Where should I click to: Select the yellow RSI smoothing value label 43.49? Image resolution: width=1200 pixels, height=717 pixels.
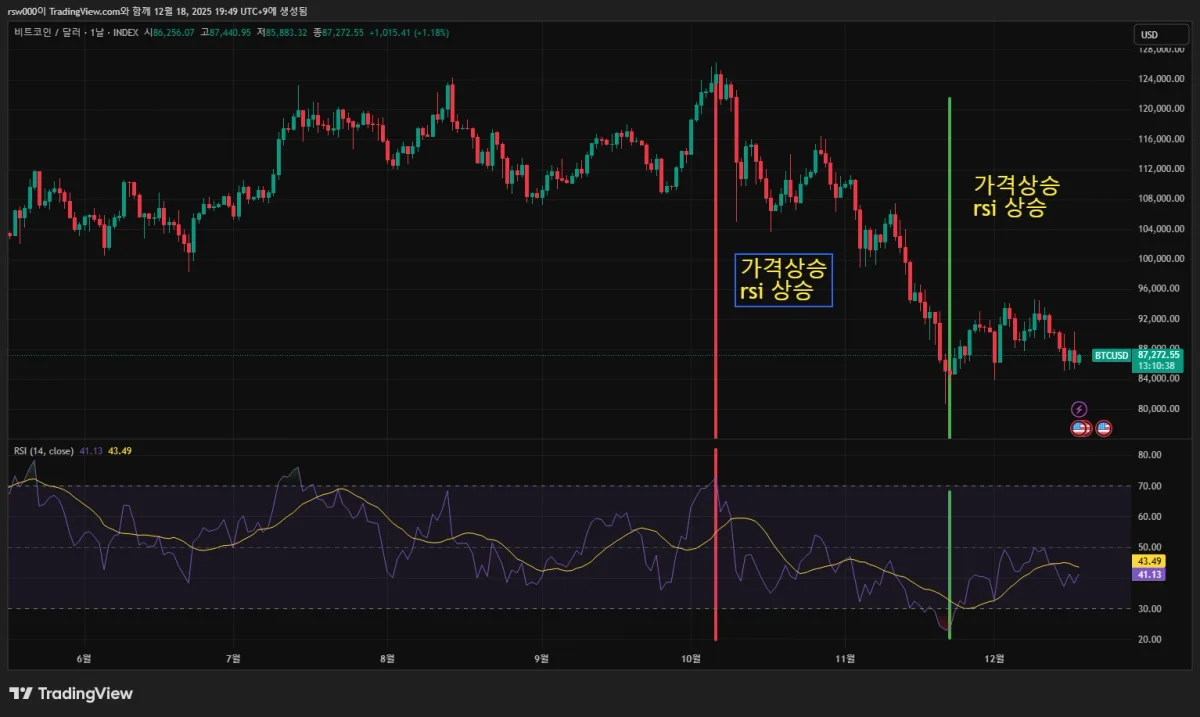1147,563
